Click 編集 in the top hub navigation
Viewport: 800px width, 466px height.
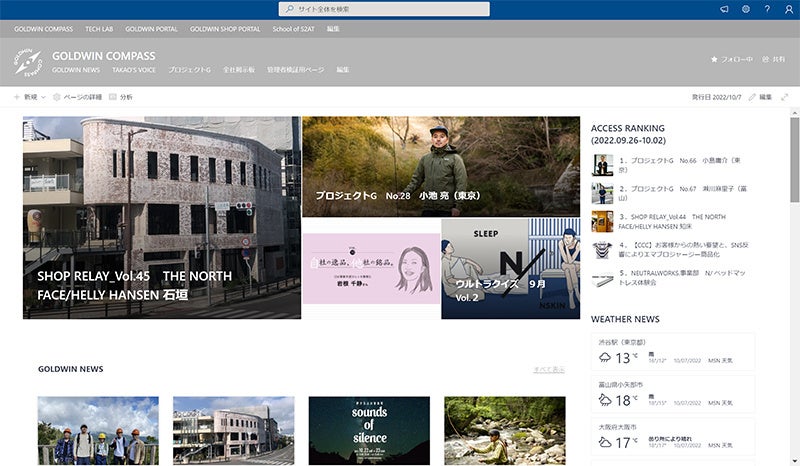coord(333,29)
